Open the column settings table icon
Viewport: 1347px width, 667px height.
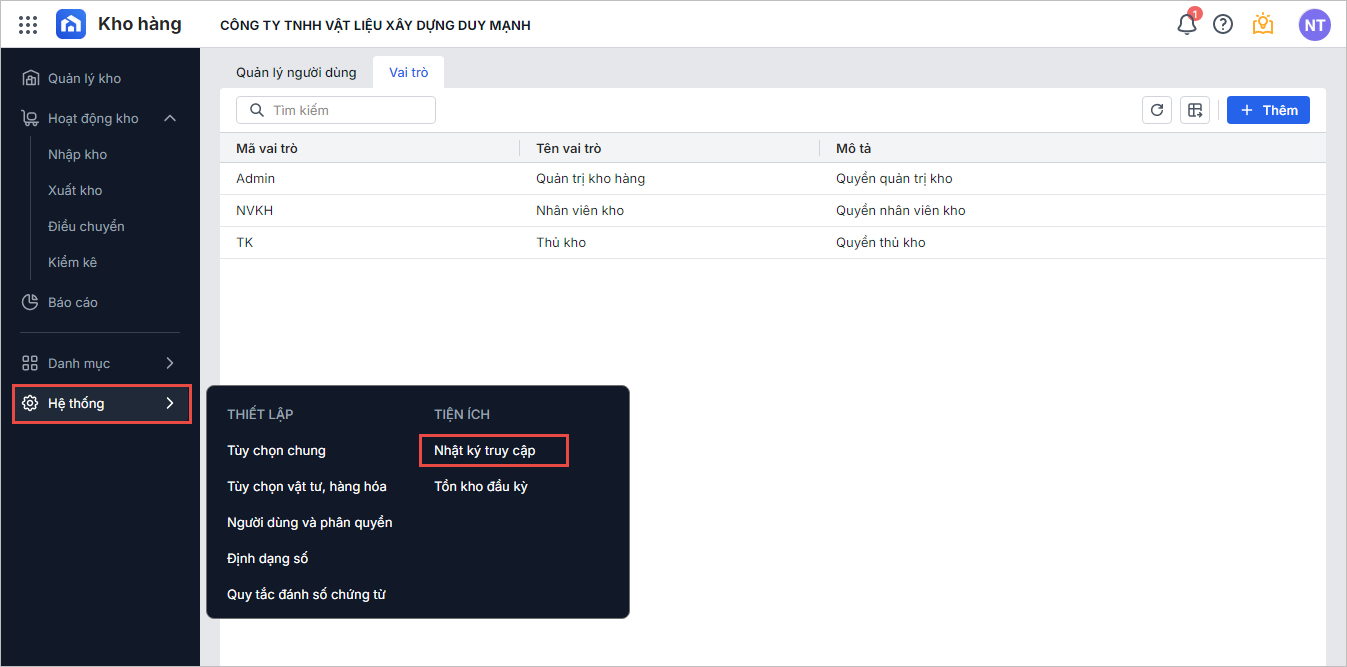(x=1195, y=110)
